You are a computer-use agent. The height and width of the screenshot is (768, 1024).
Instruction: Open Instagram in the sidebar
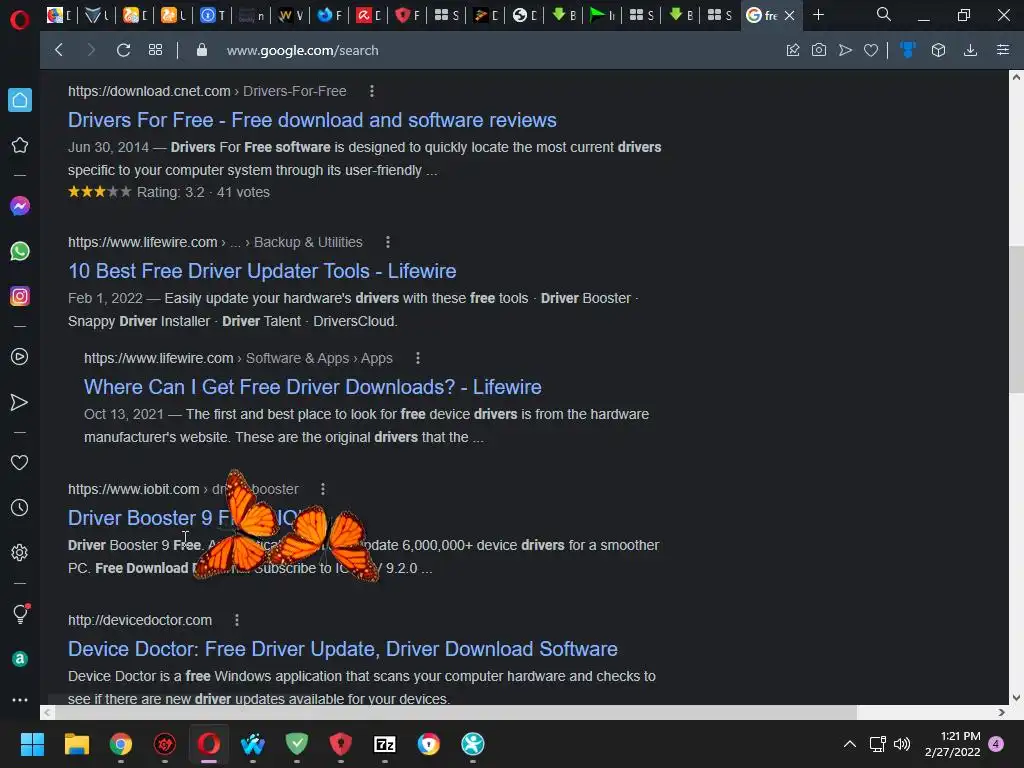pyautogui.click(x=20, y=296)
